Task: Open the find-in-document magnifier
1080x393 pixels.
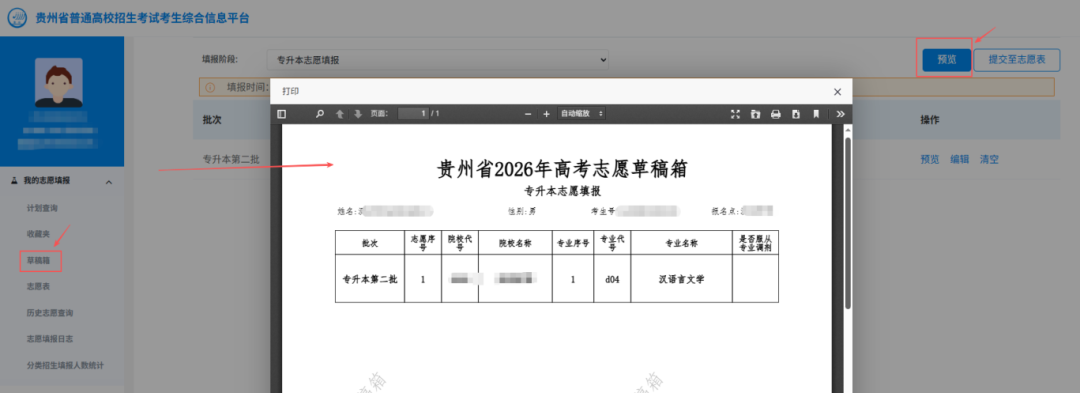Action: click(x=320, y=114)
